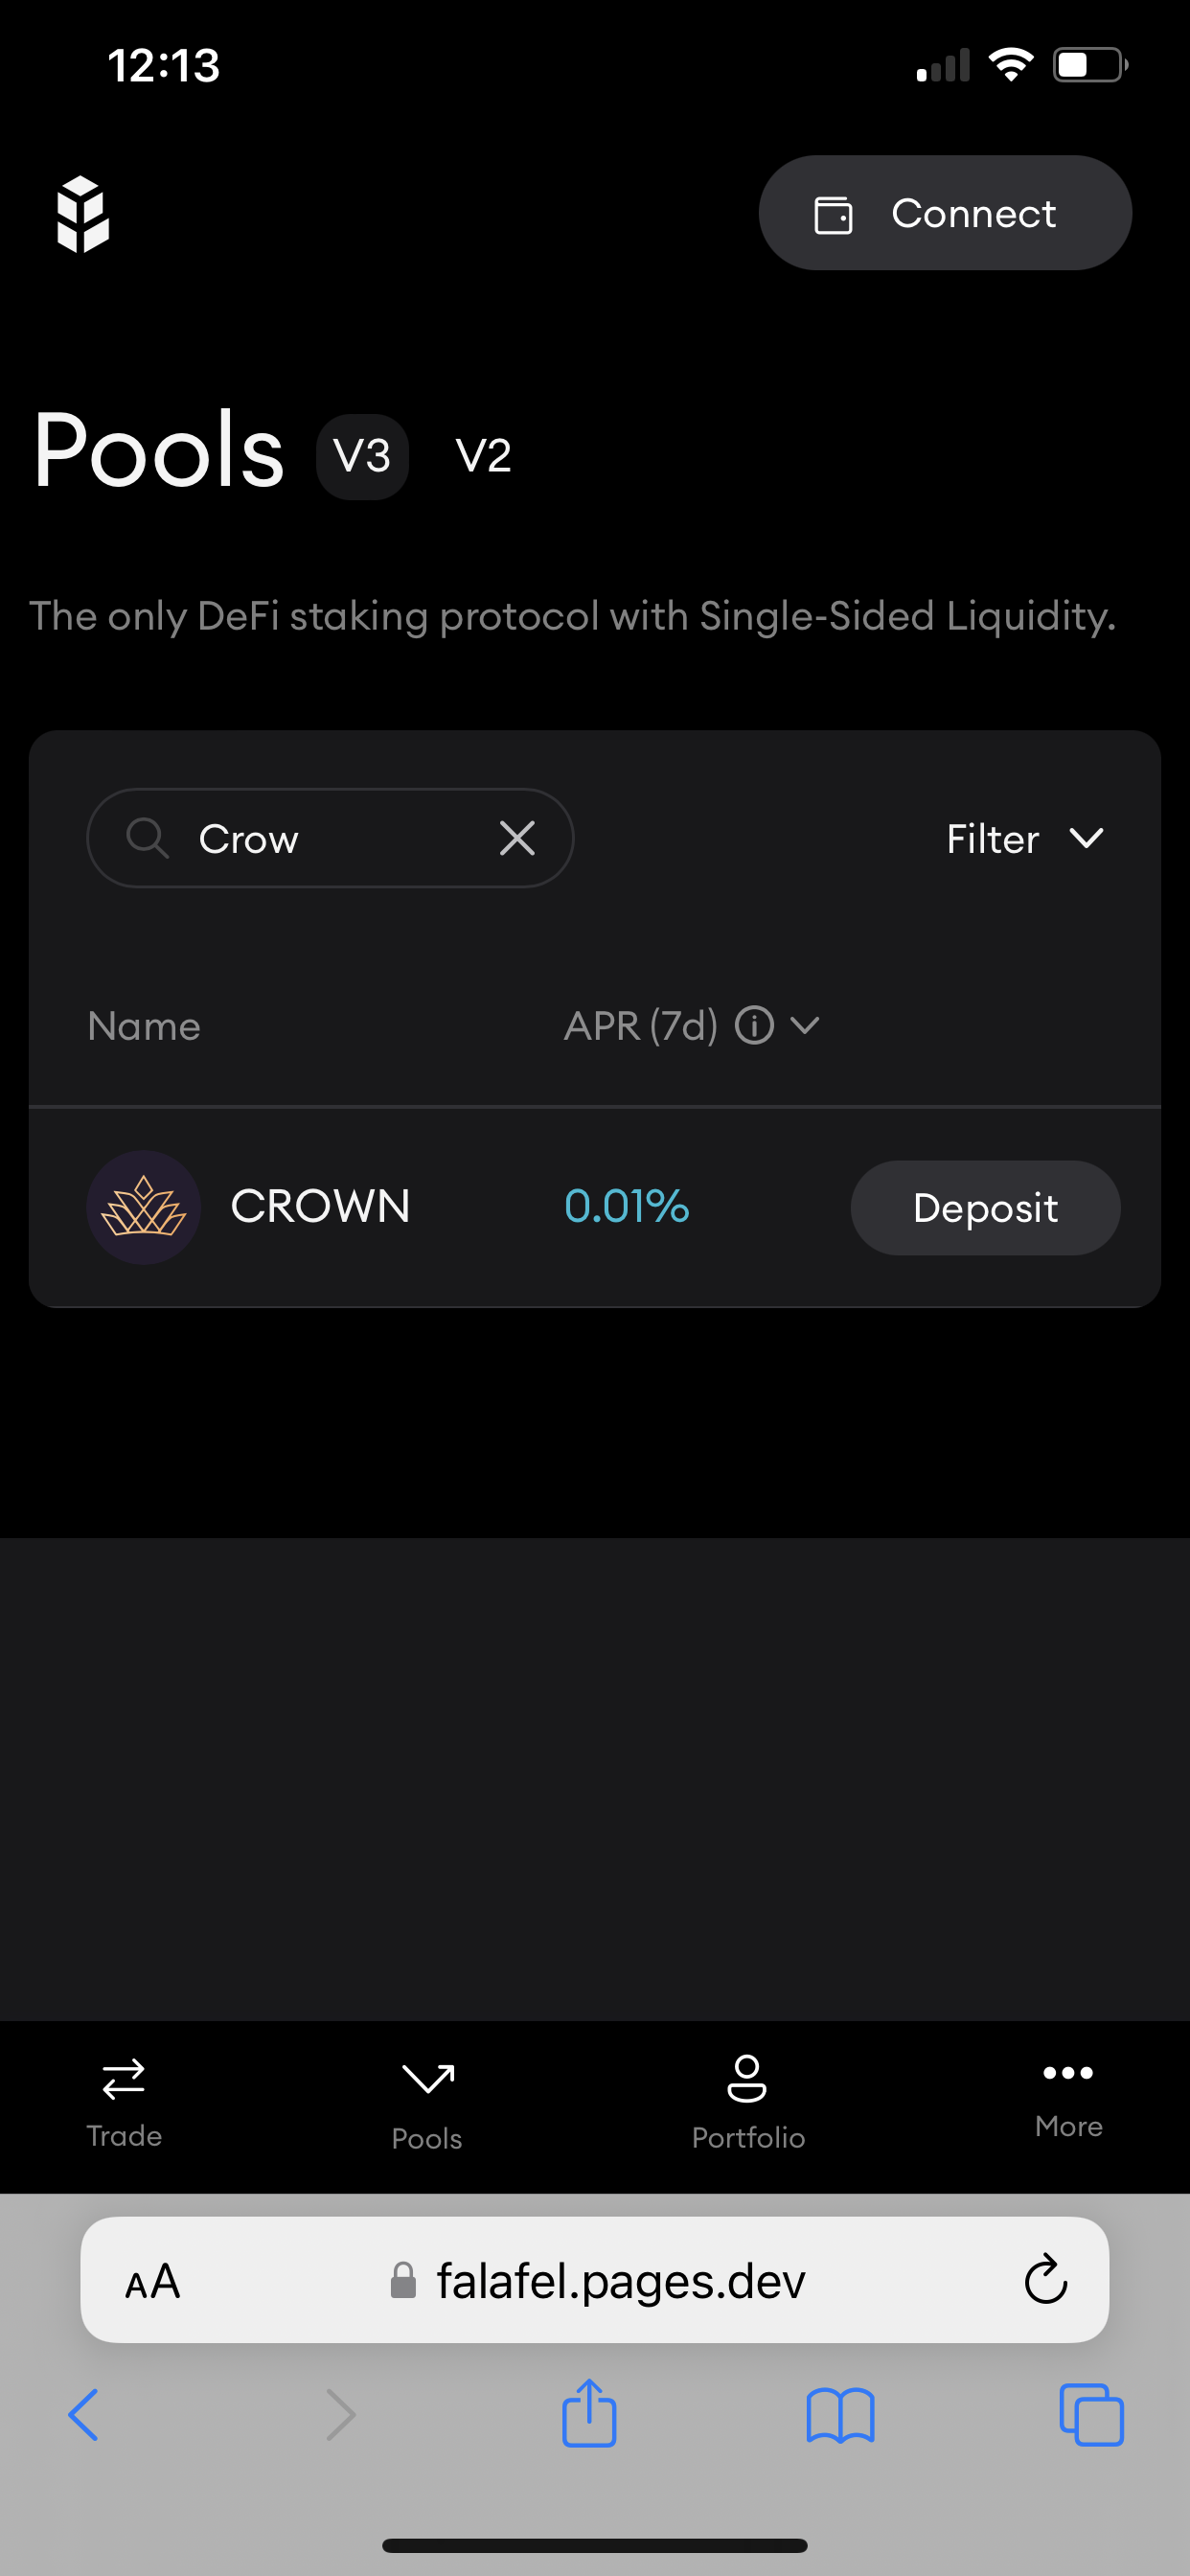Deposit into the CROWN pool
The image size is (1190, 2576).
click(985, 1207)
